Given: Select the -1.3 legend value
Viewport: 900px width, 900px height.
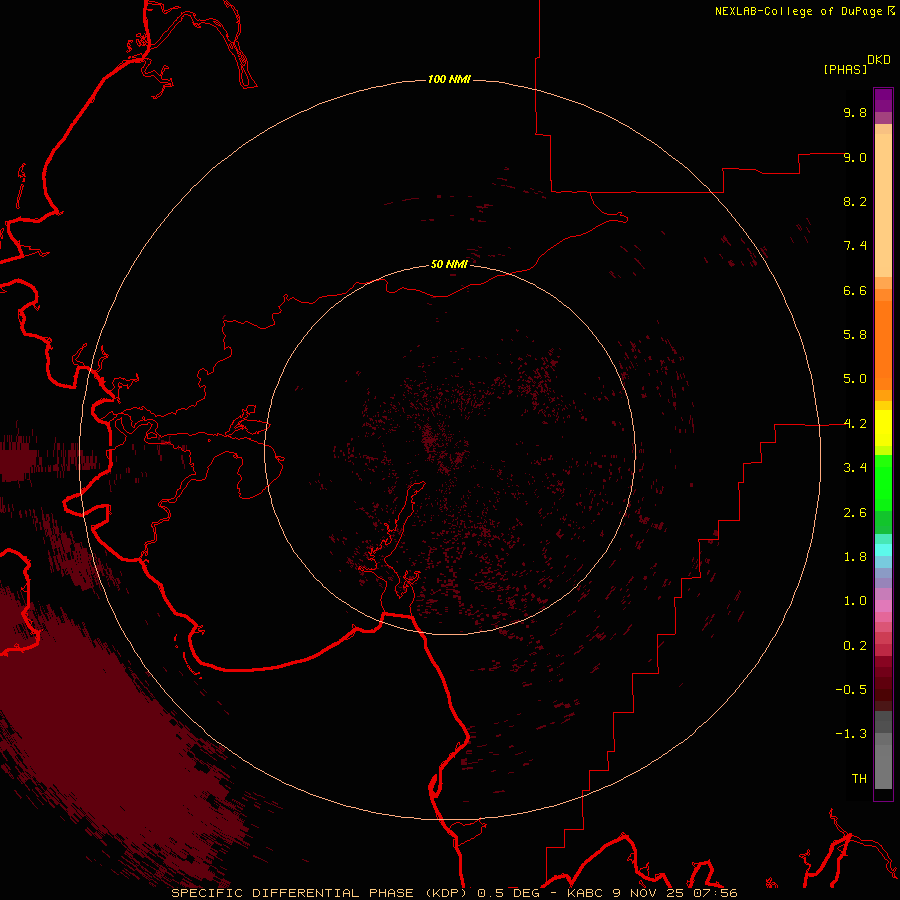Looking at the screenshot, I should coord(851,734).
